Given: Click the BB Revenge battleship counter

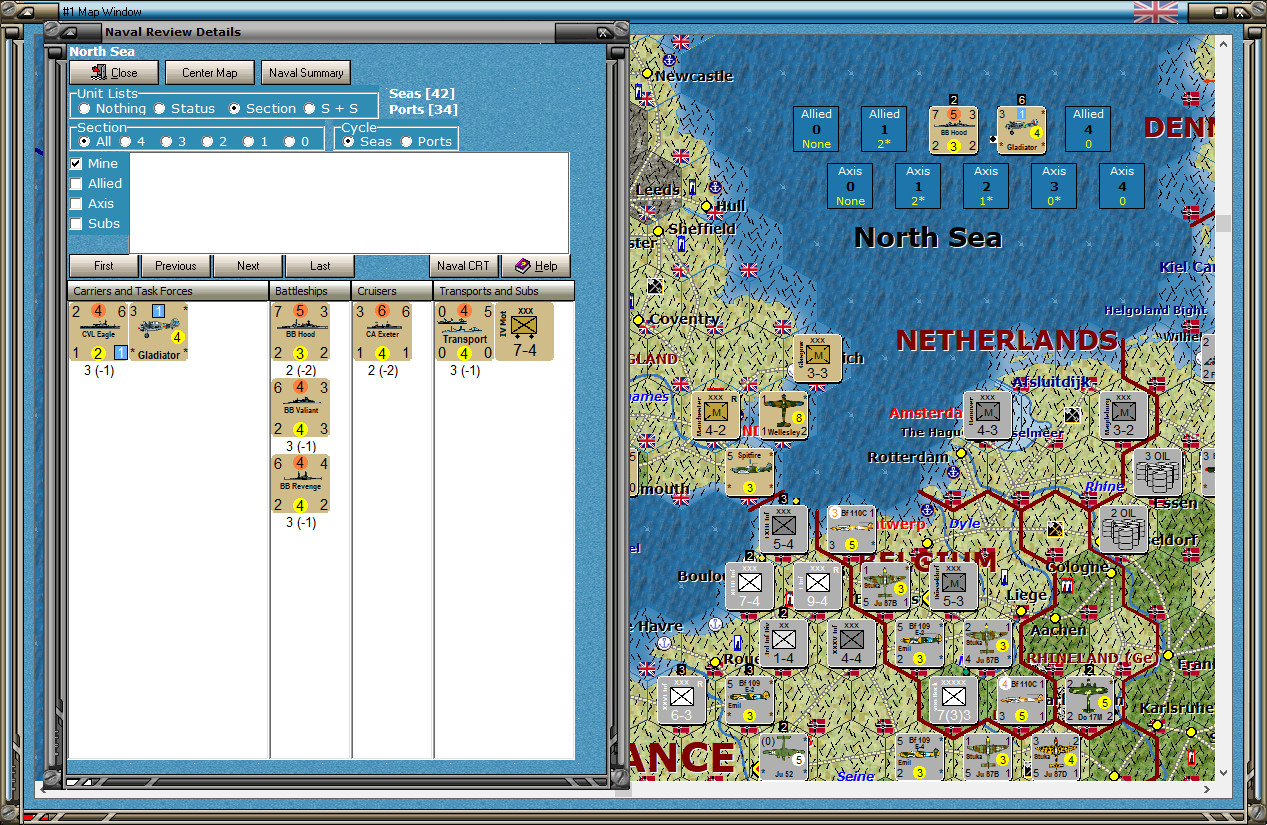Looking at the screenshot, I should pyautogui.click(x=301, y=483).
